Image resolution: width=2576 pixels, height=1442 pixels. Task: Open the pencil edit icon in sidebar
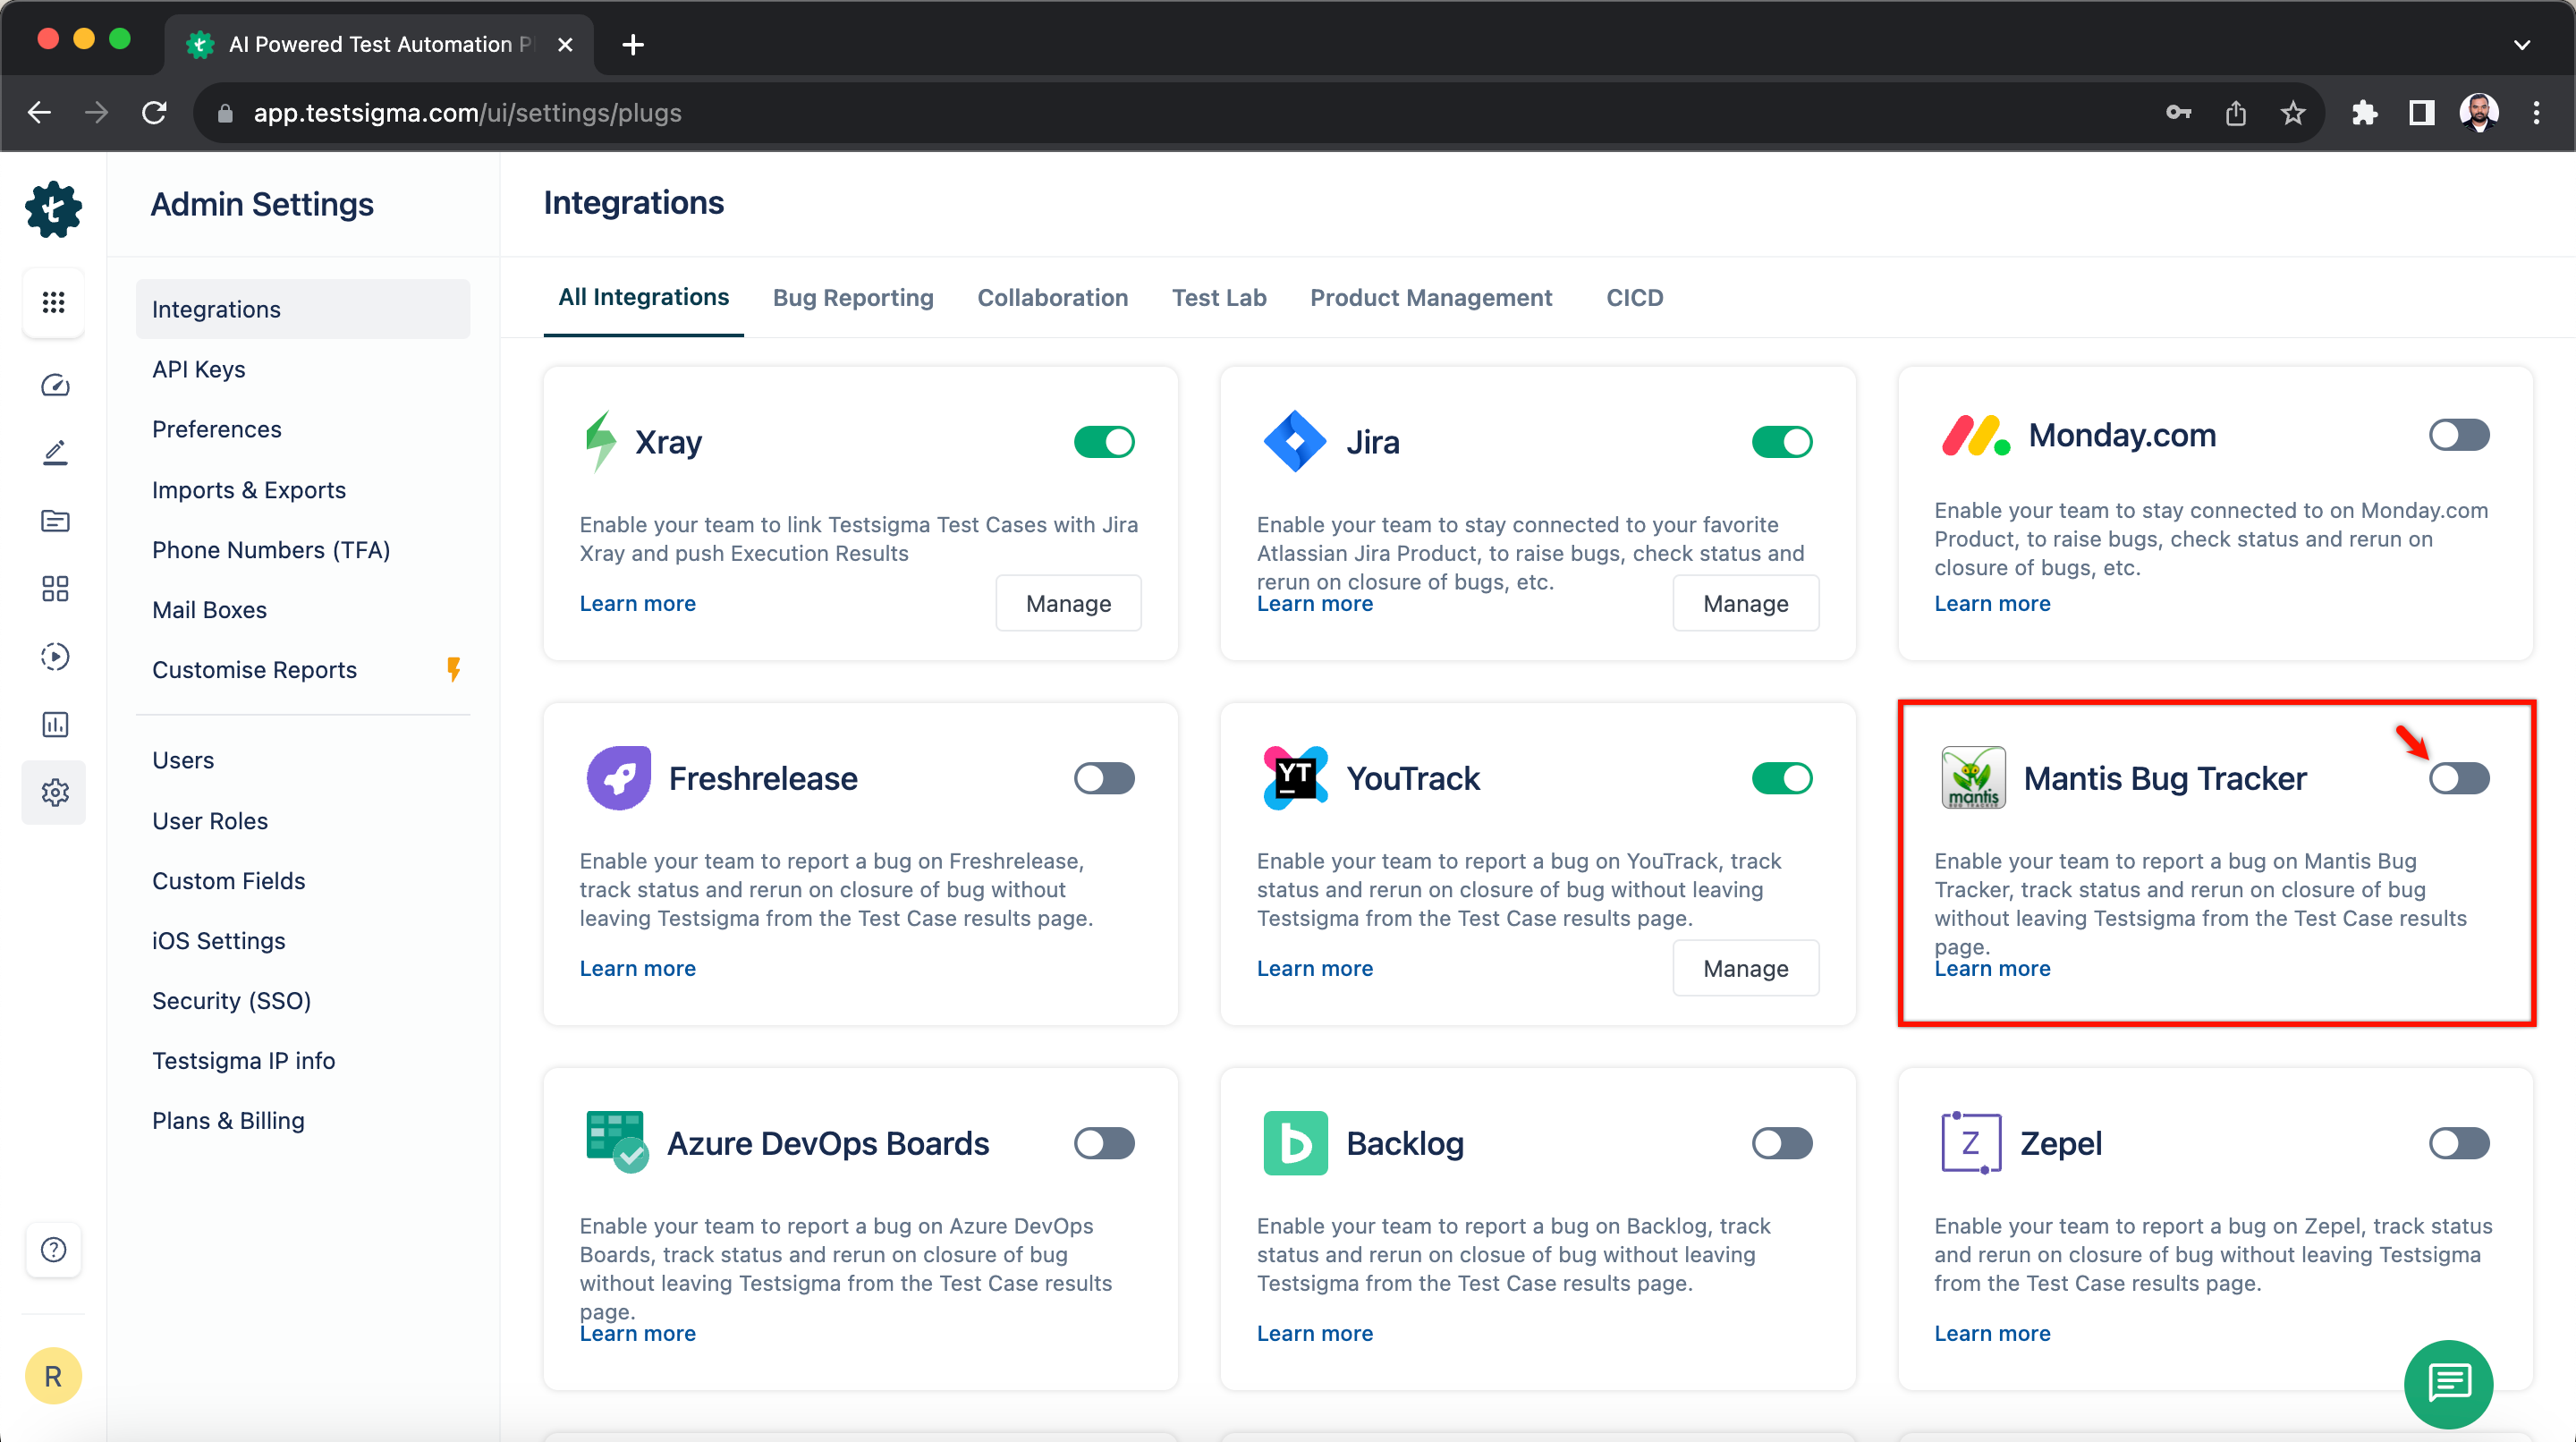coord(54,453)
